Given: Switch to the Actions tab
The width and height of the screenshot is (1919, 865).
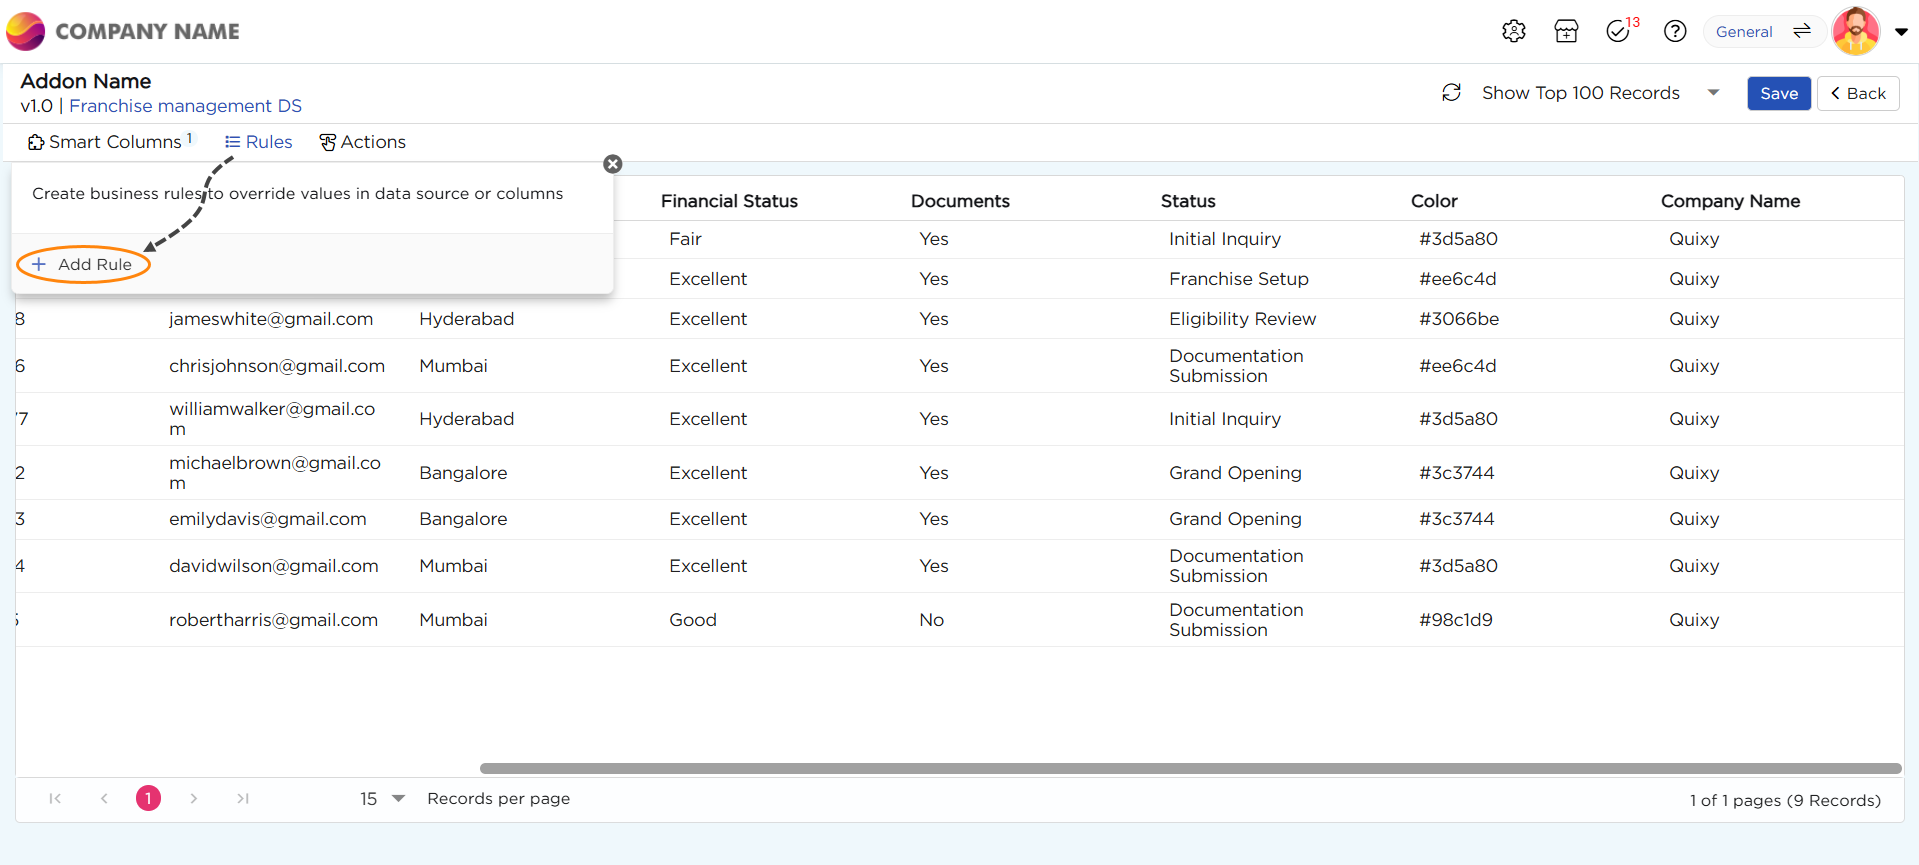Looking at the screenshot, I should [362, 142].
